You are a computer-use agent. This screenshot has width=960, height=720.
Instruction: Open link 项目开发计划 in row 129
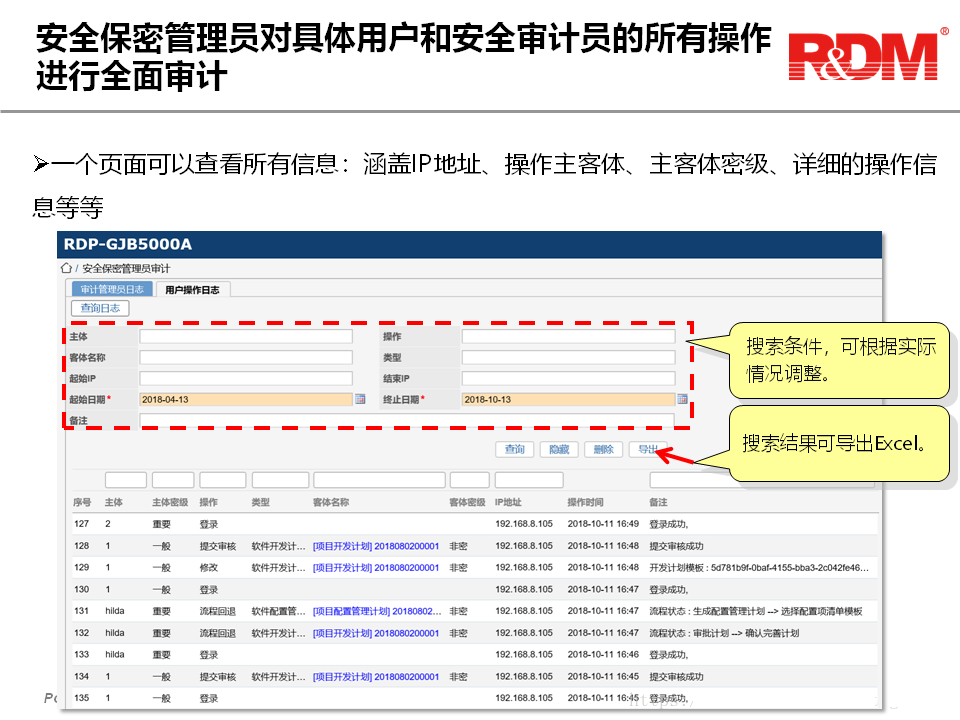tap(376, 568)
